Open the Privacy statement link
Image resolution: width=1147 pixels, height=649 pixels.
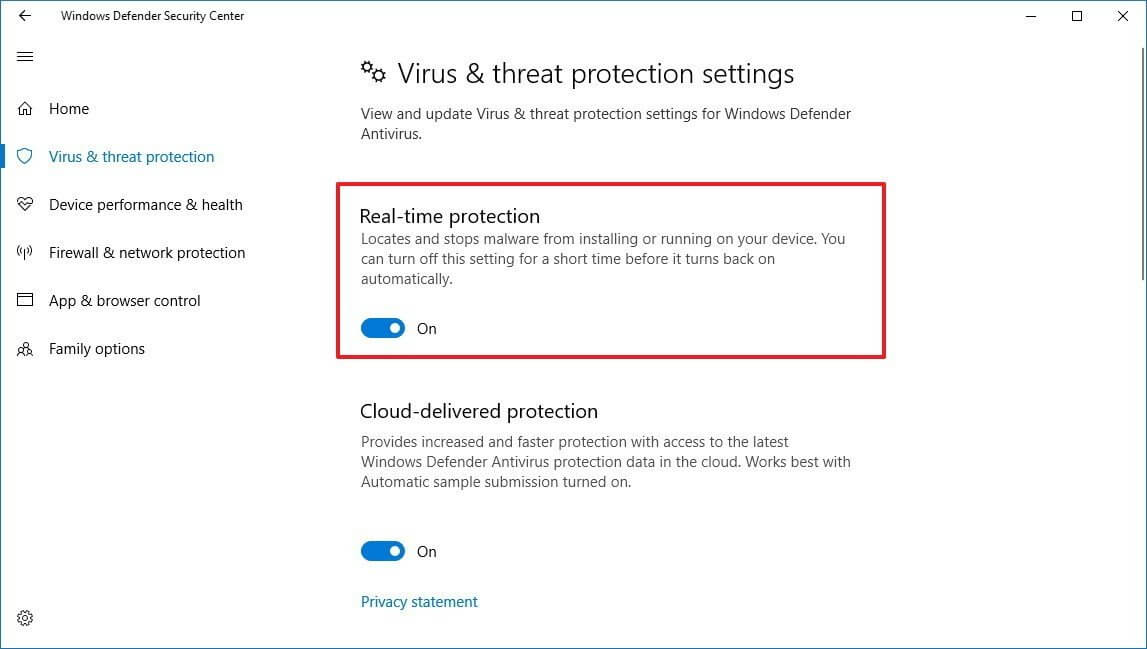coord(418,601)
